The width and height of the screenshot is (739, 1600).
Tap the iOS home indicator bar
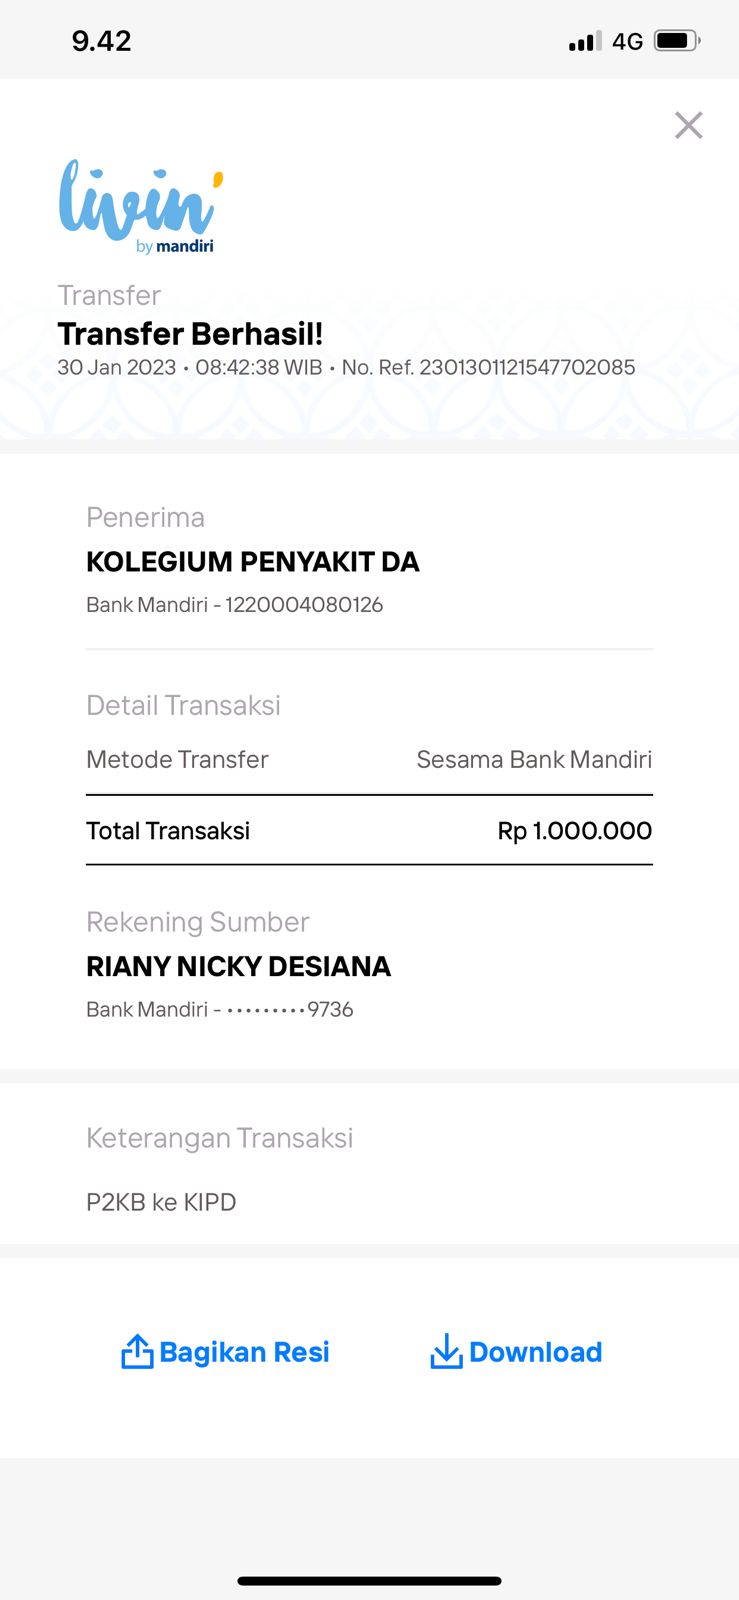[369, 1581]
